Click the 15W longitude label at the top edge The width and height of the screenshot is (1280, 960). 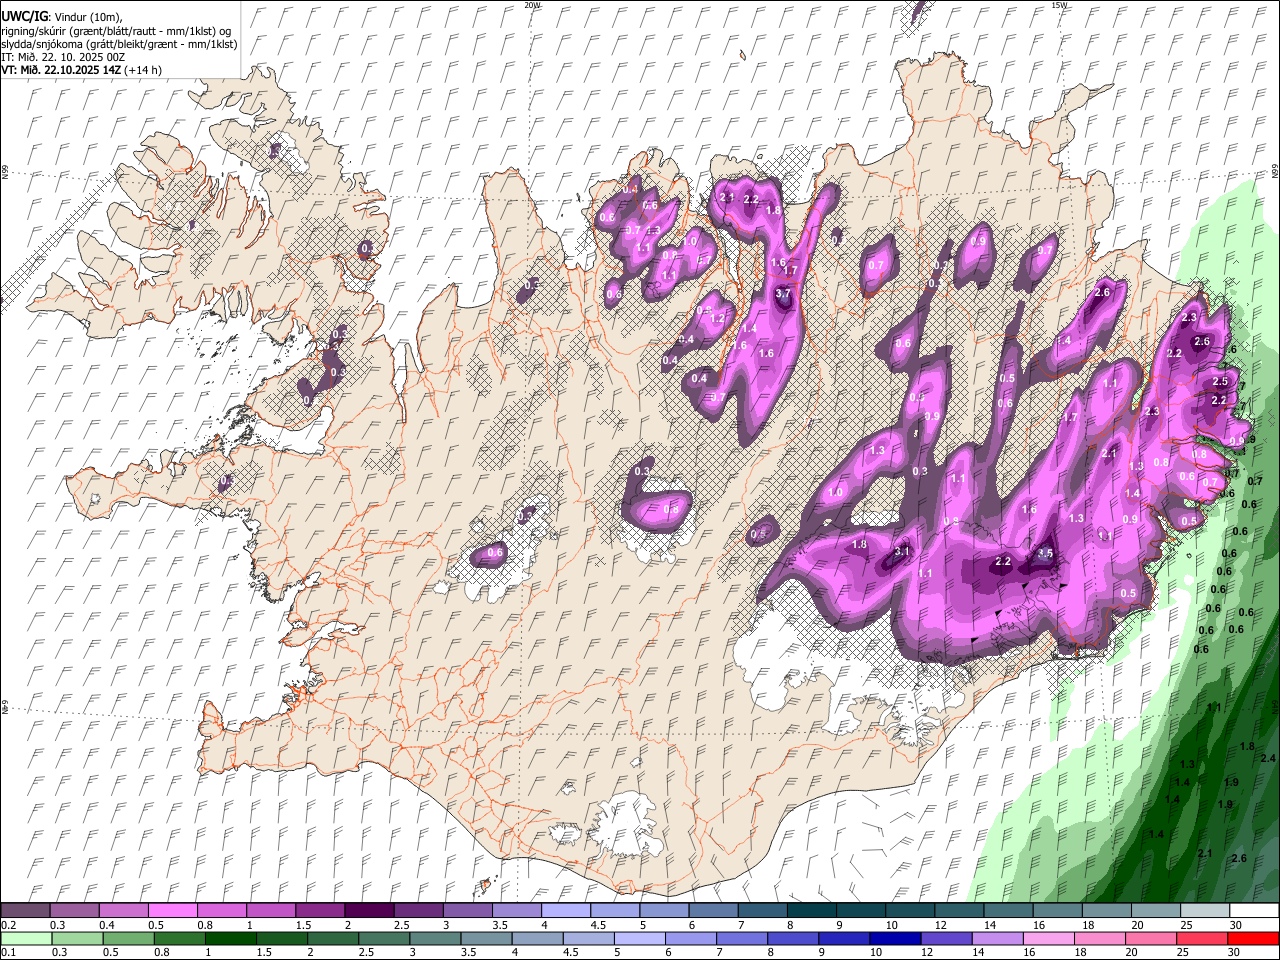point(1059,5)
